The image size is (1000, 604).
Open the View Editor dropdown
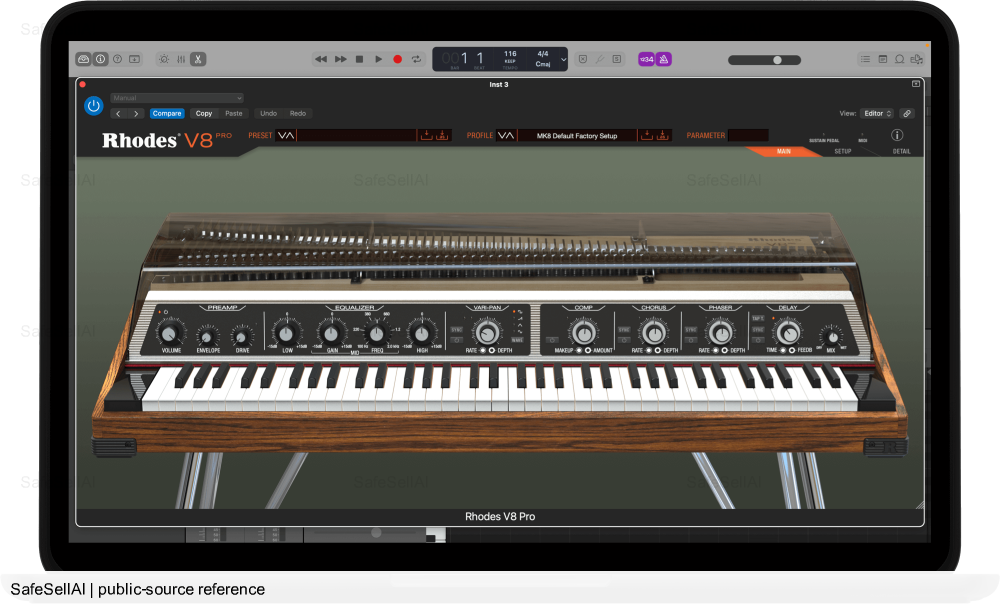point(877,114)
